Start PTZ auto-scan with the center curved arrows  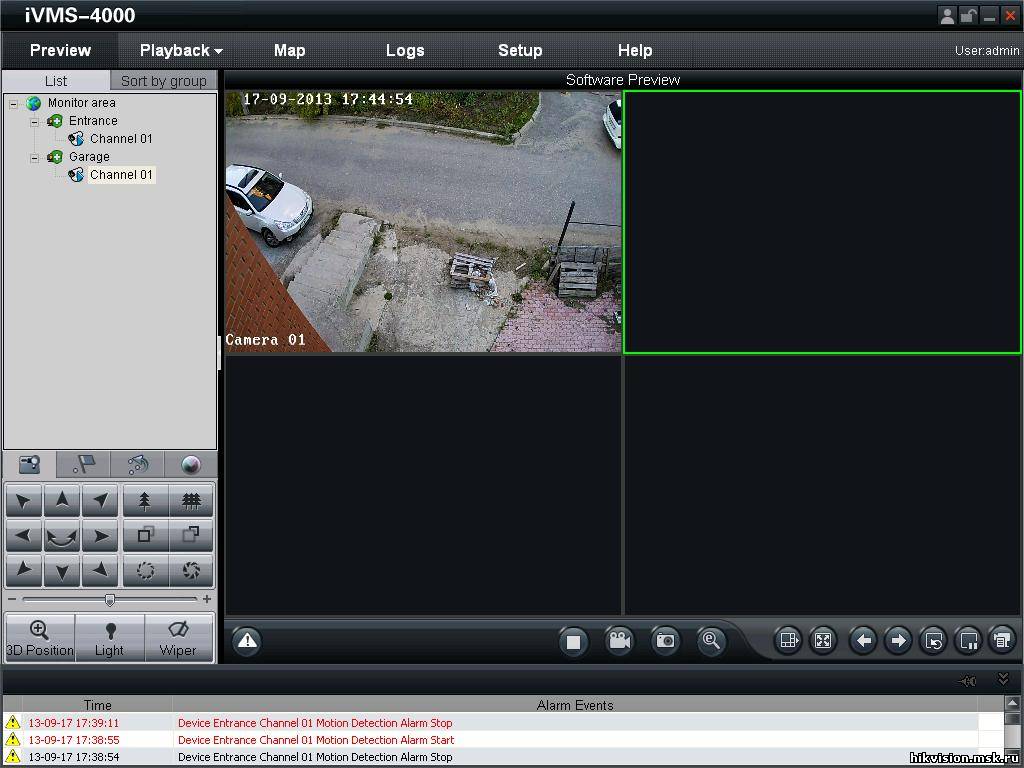click(x=62, y=536)
